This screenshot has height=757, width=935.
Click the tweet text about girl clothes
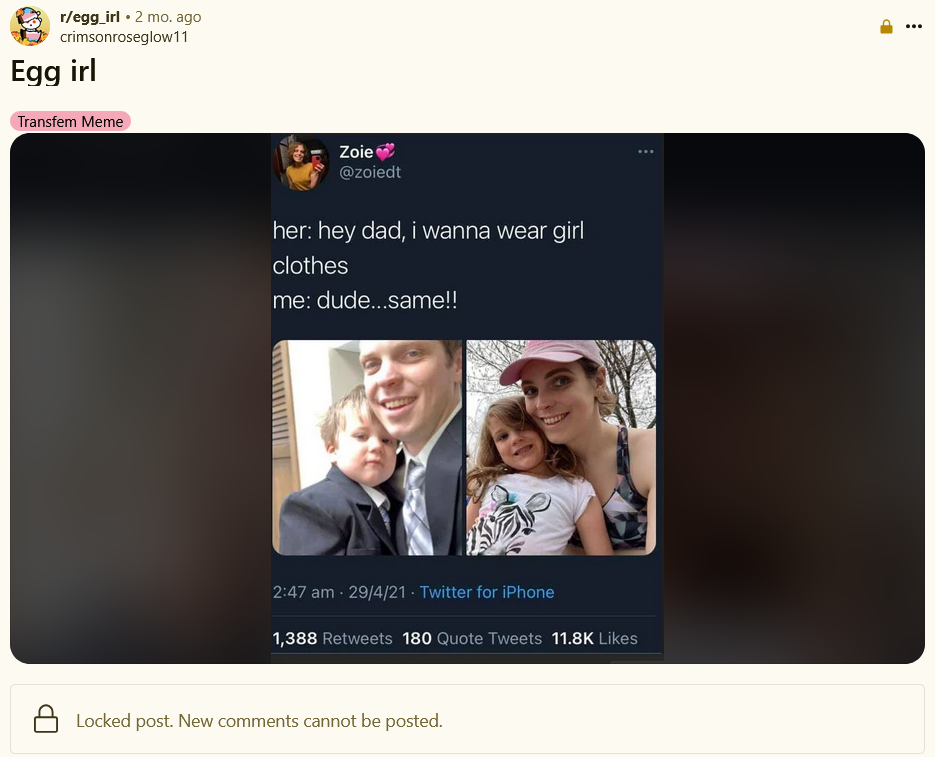428,265
